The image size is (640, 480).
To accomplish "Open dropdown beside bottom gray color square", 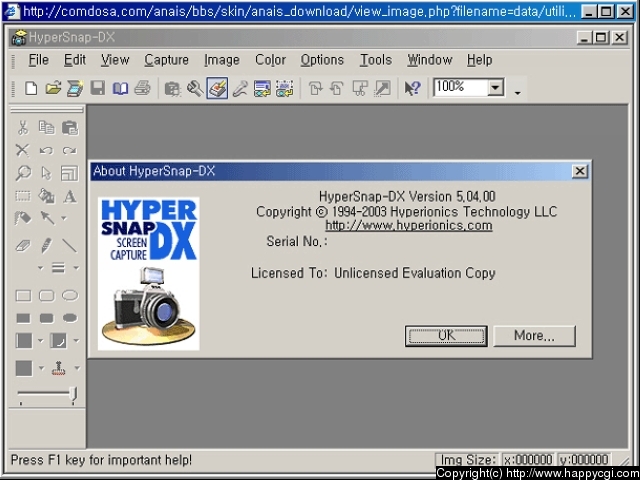I will coord(41,368).
